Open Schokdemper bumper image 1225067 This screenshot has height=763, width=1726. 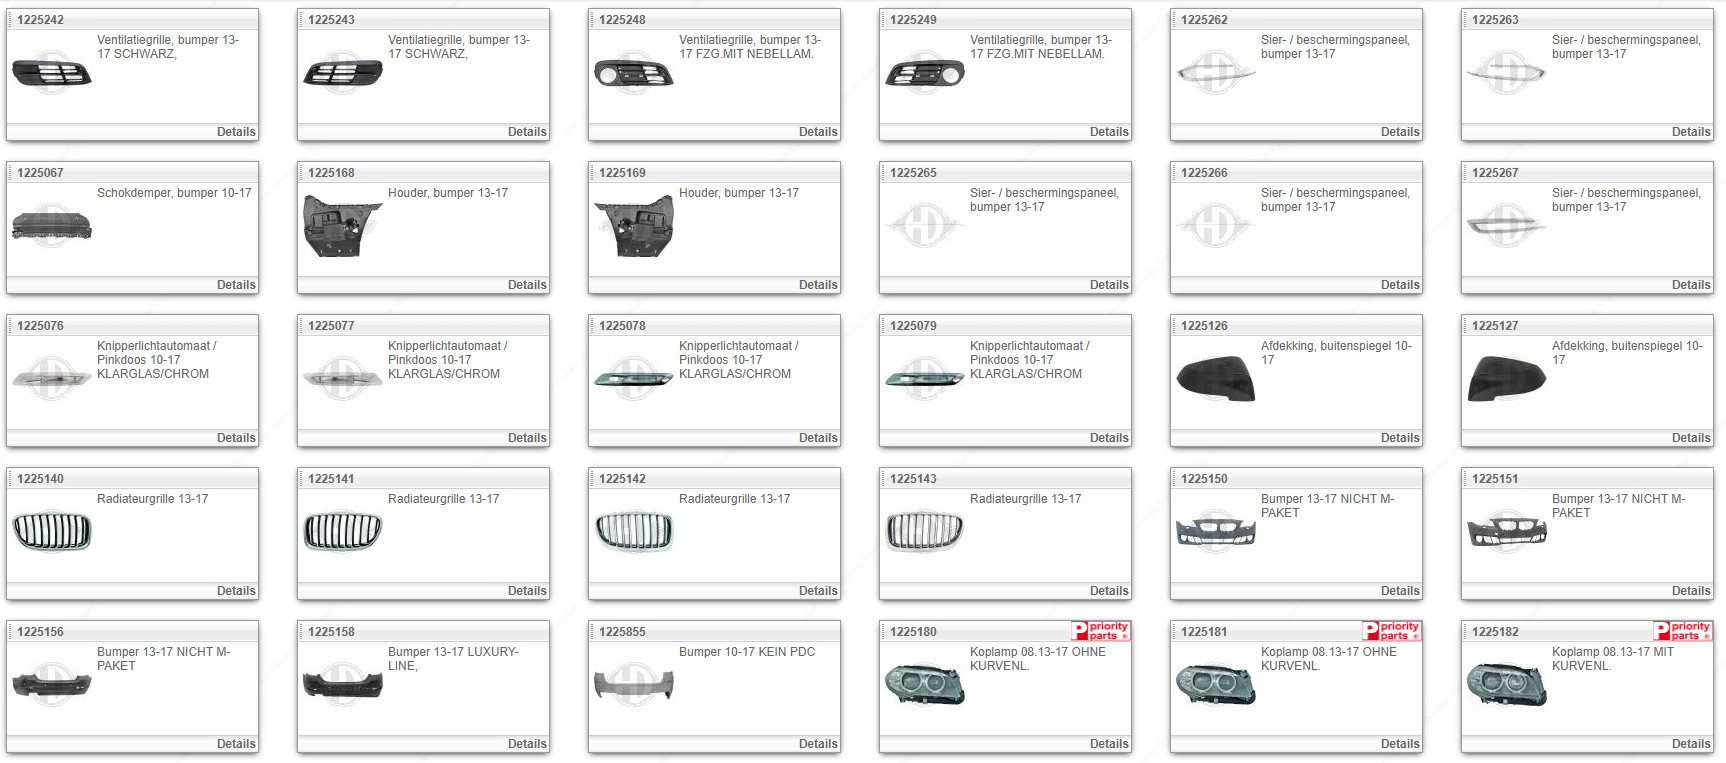(52, 226)
